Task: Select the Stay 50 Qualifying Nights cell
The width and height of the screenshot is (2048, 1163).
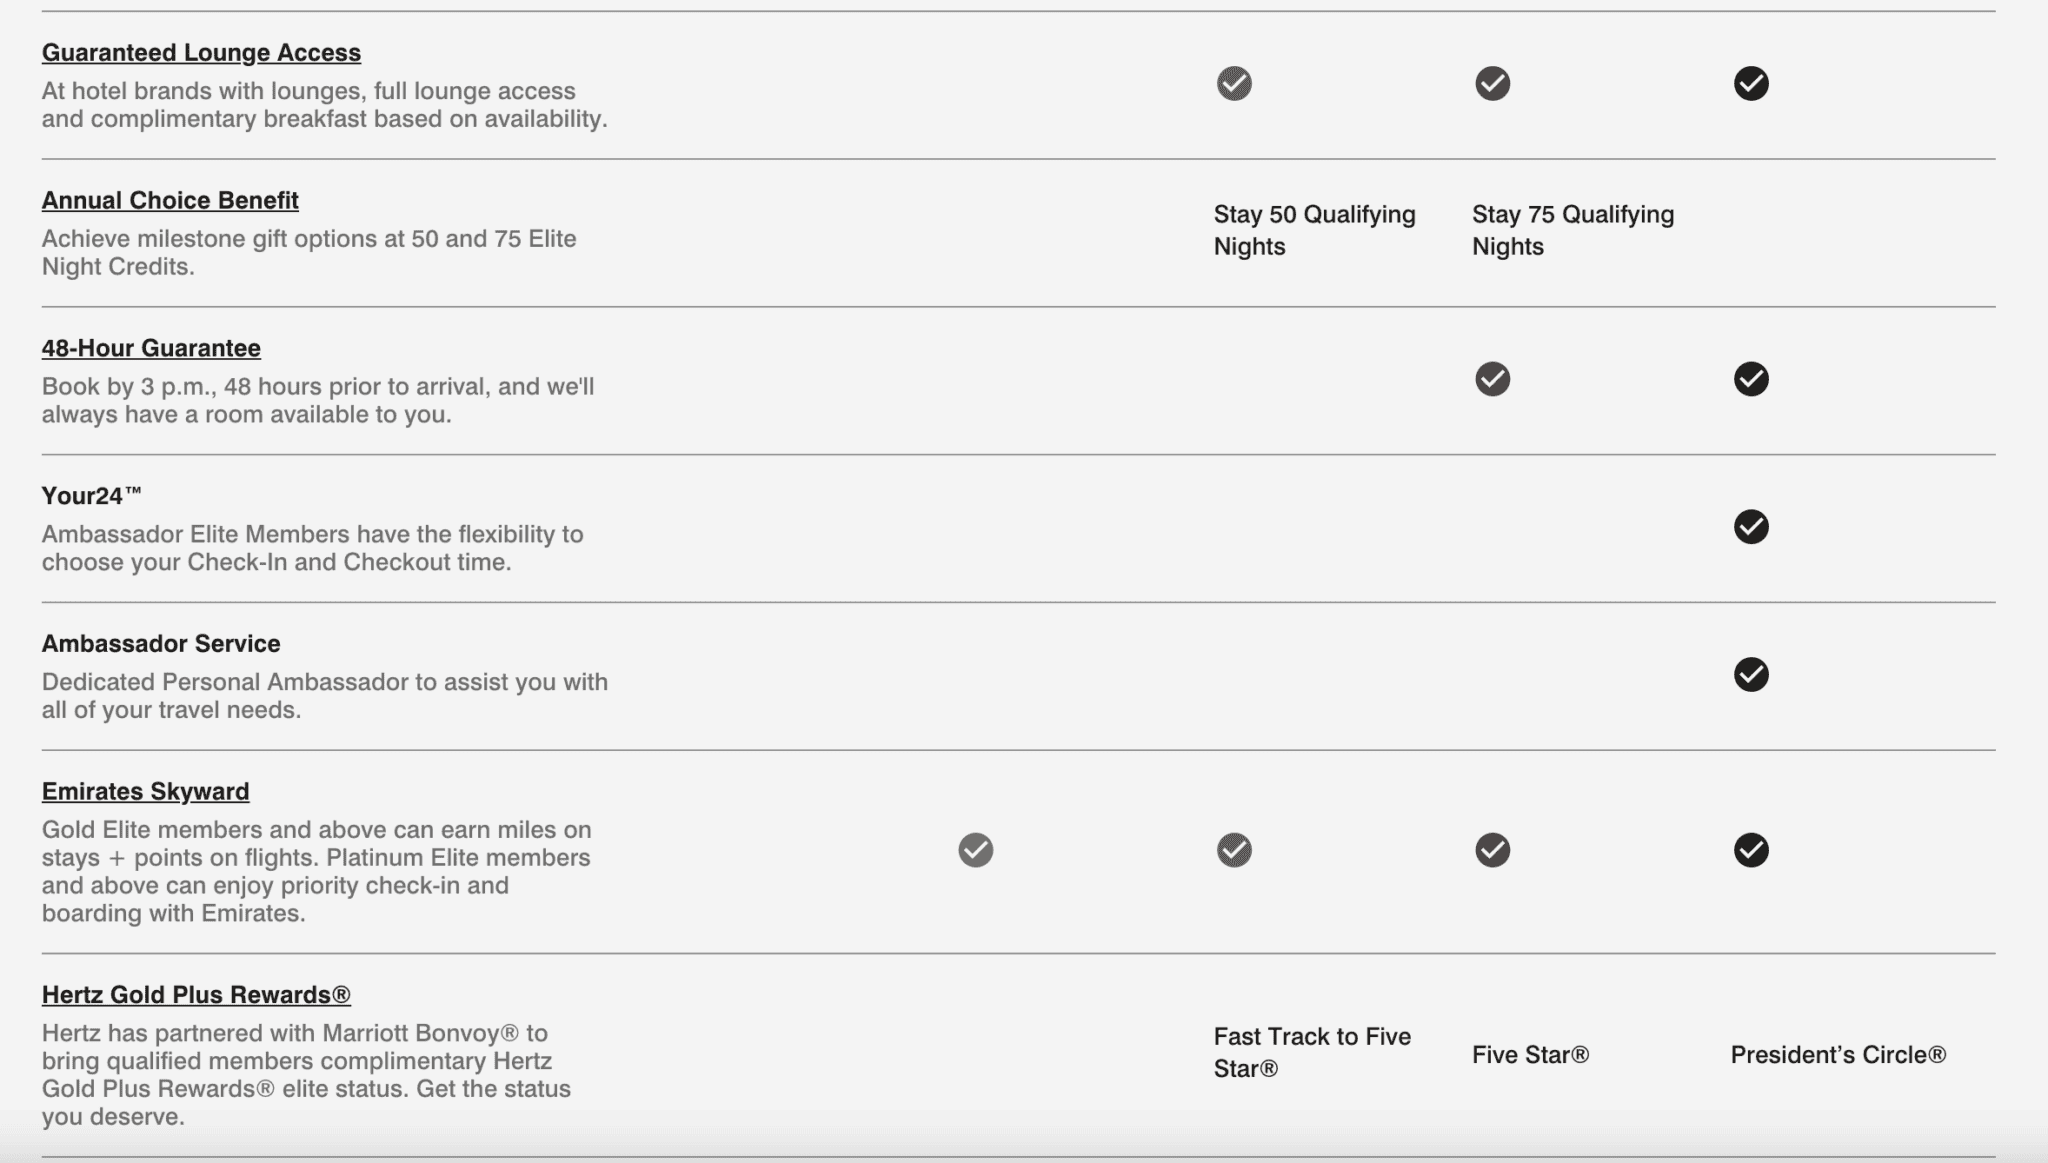Action: click(x=1313, y=230)
